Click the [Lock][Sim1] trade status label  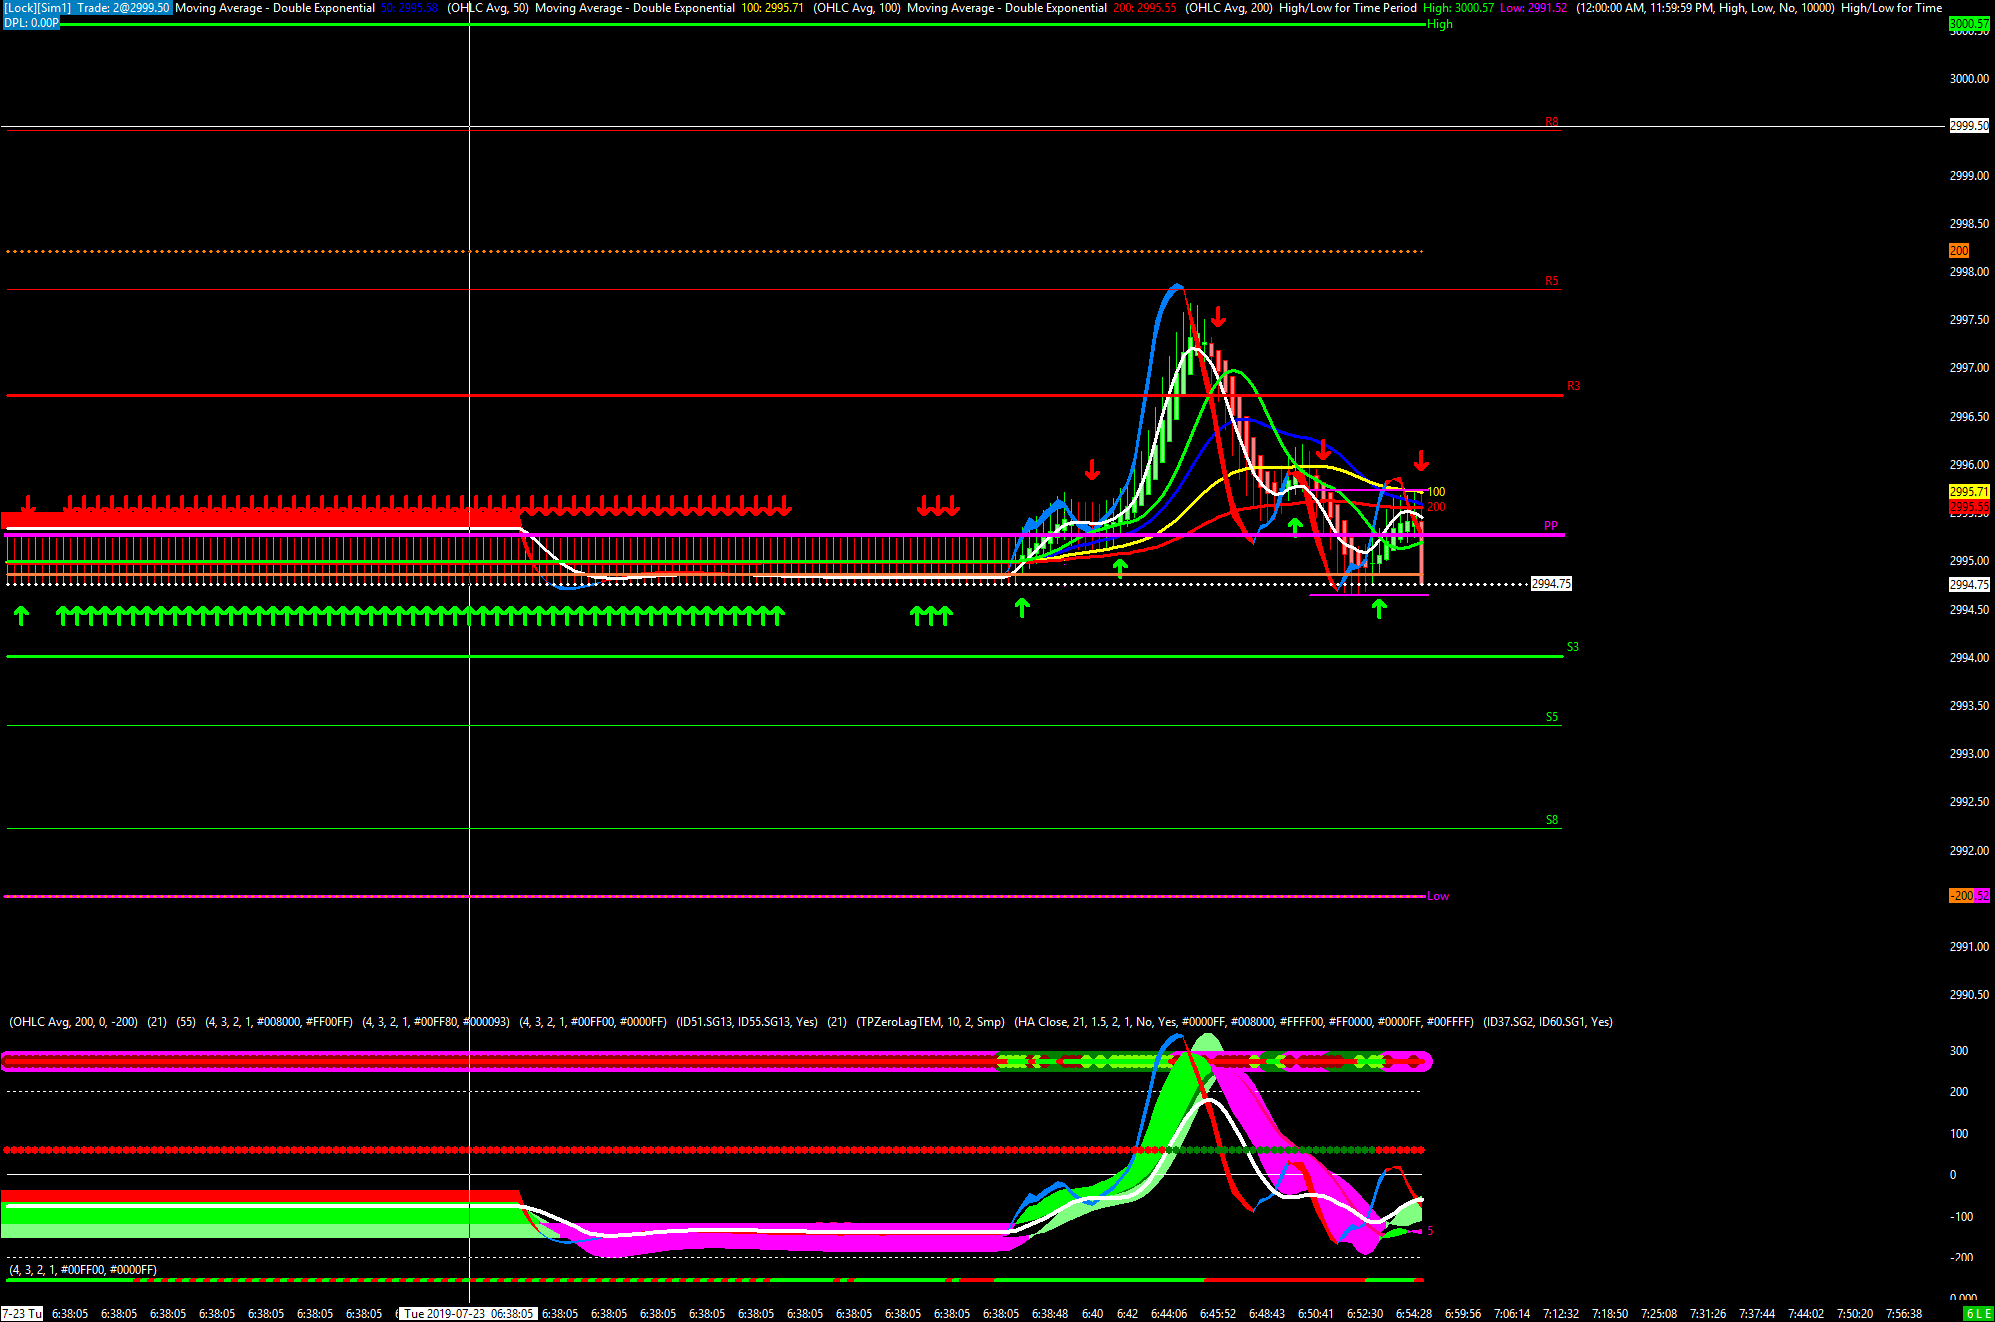[x=37, y=8]
